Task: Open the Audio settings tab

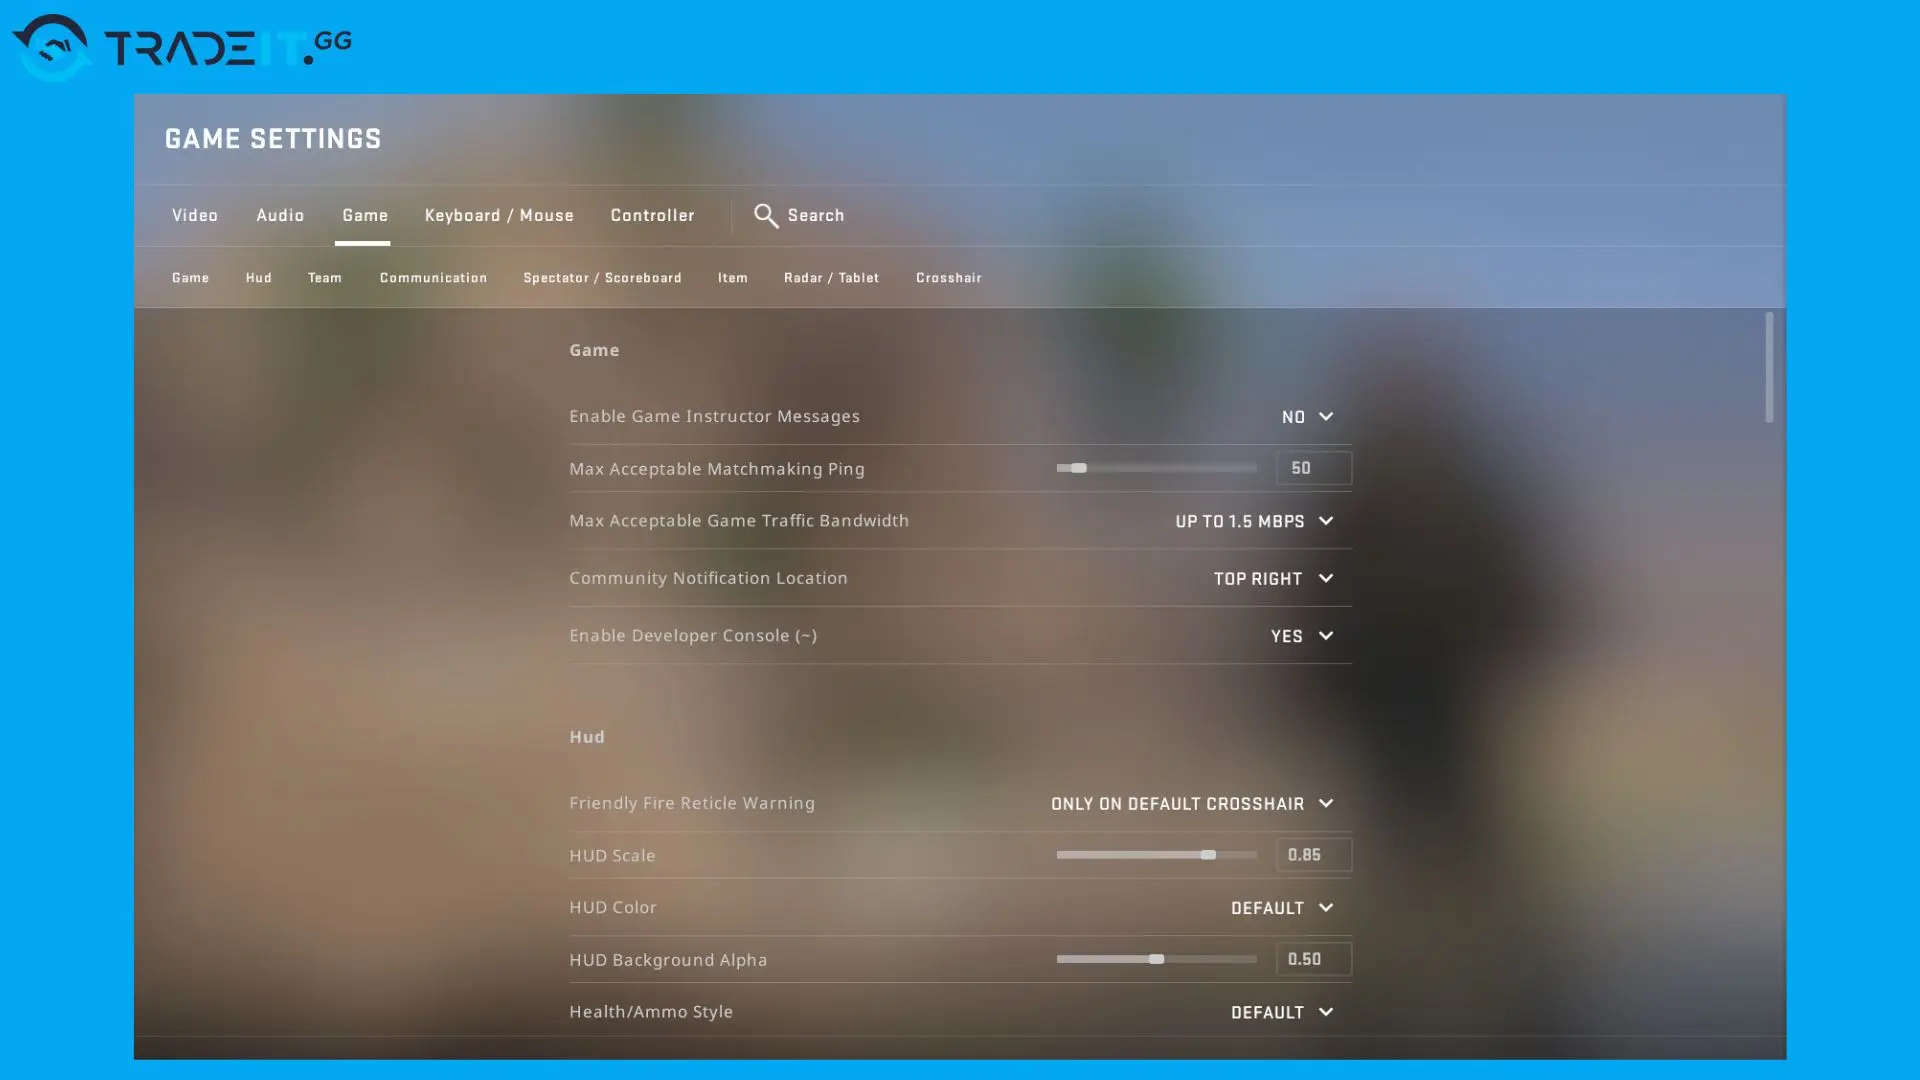Action: (x=280, y=215)
